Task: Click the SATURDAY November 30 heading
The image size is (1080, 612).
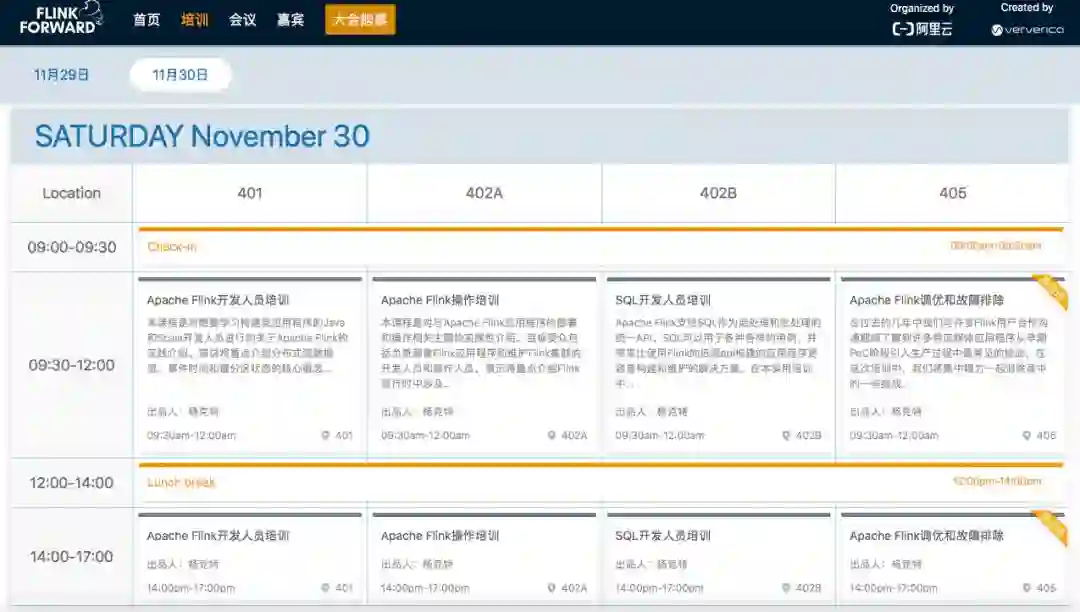Action: [202, 136]
